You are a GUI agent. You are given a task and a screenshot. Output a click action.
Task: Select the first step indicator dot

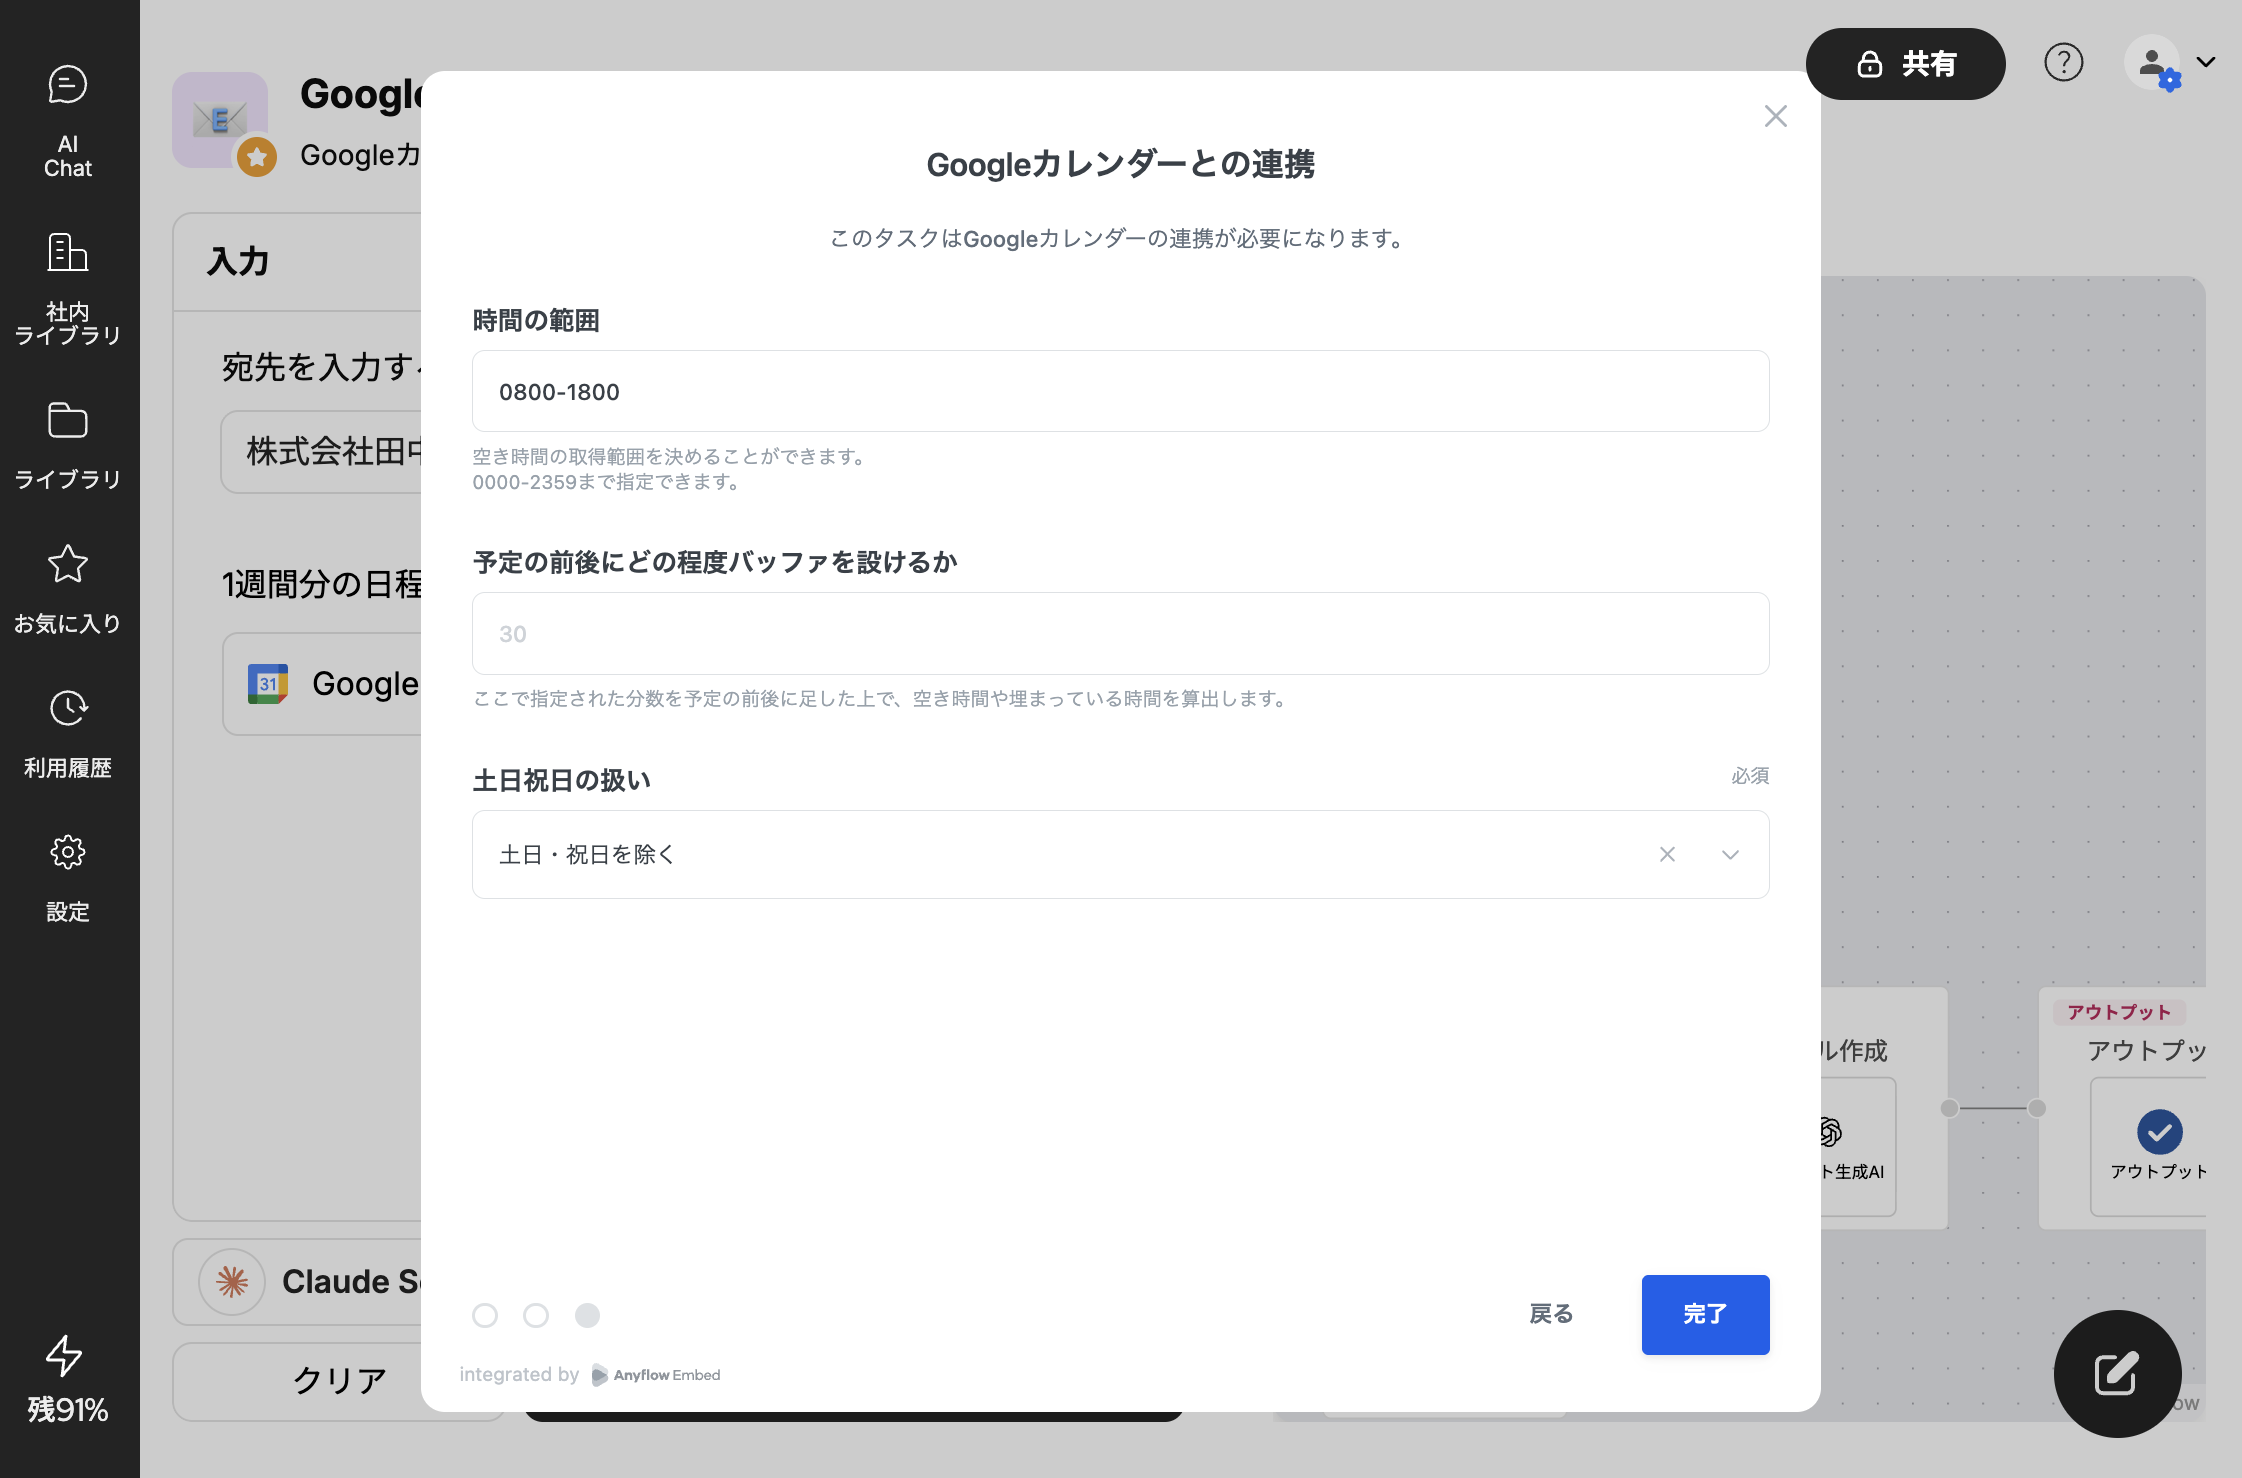click(485, 1315)
